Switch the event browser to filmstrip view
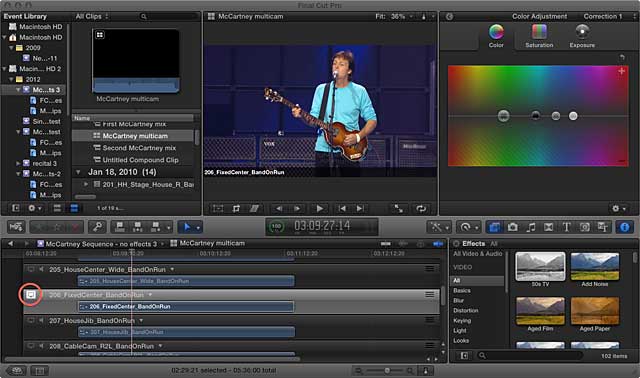Image resolution: width=640 pixels, height=378 pixels. [57, 208]
